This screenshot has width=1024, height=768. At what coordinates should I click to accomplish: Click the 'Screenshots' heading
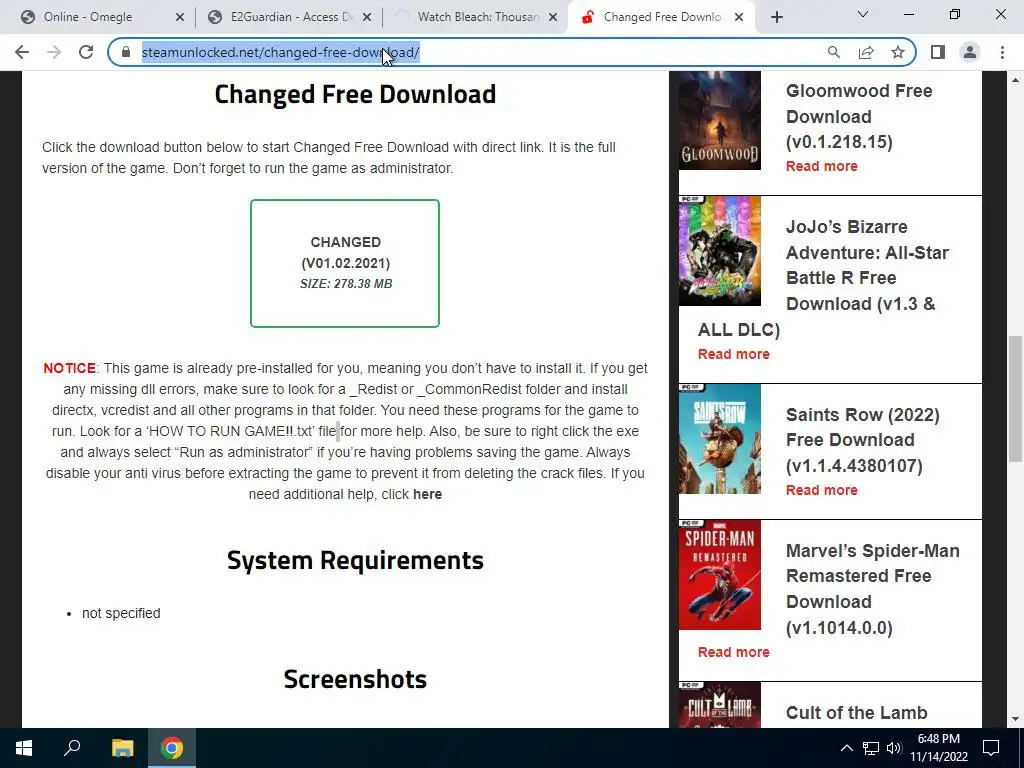point(355,679)
